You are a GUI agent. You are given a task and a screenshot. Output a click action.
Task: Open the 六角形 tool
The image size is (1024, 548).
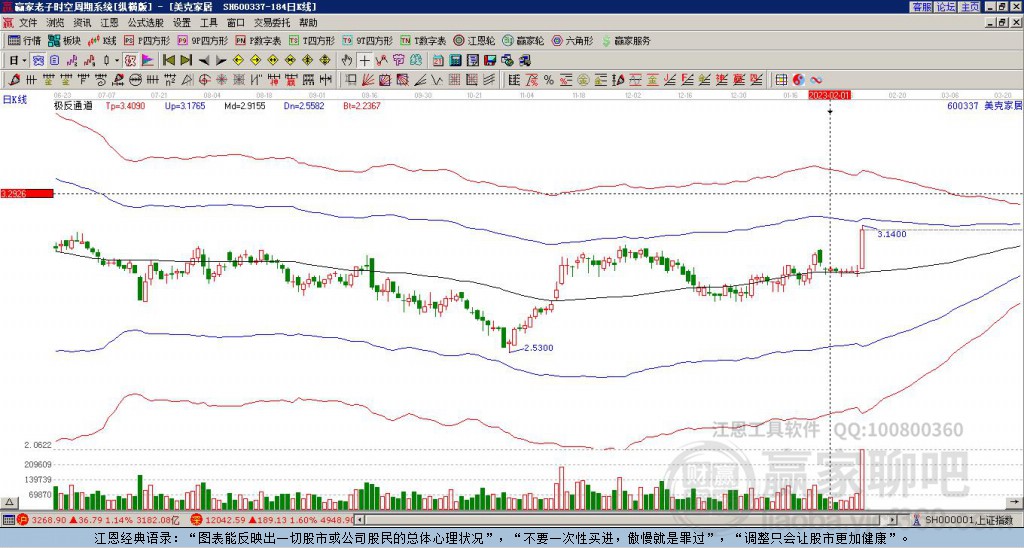pyautogui.click(x=573, y=40)
